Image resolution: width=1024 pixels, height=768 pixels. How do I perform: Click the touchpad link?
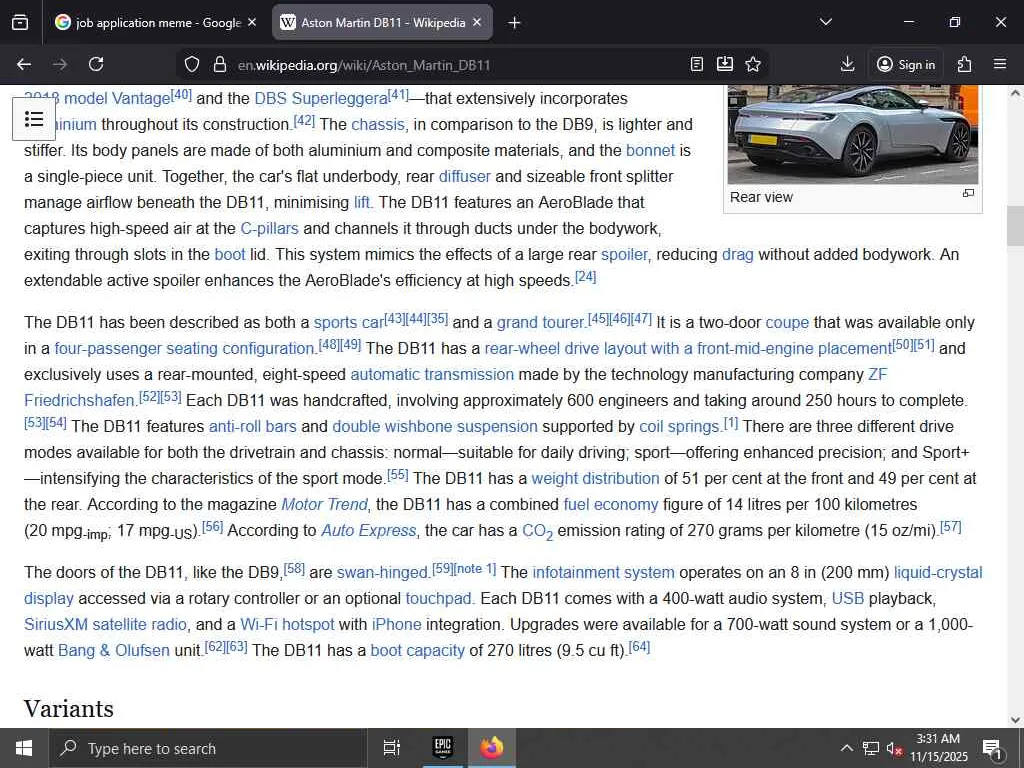438,598
